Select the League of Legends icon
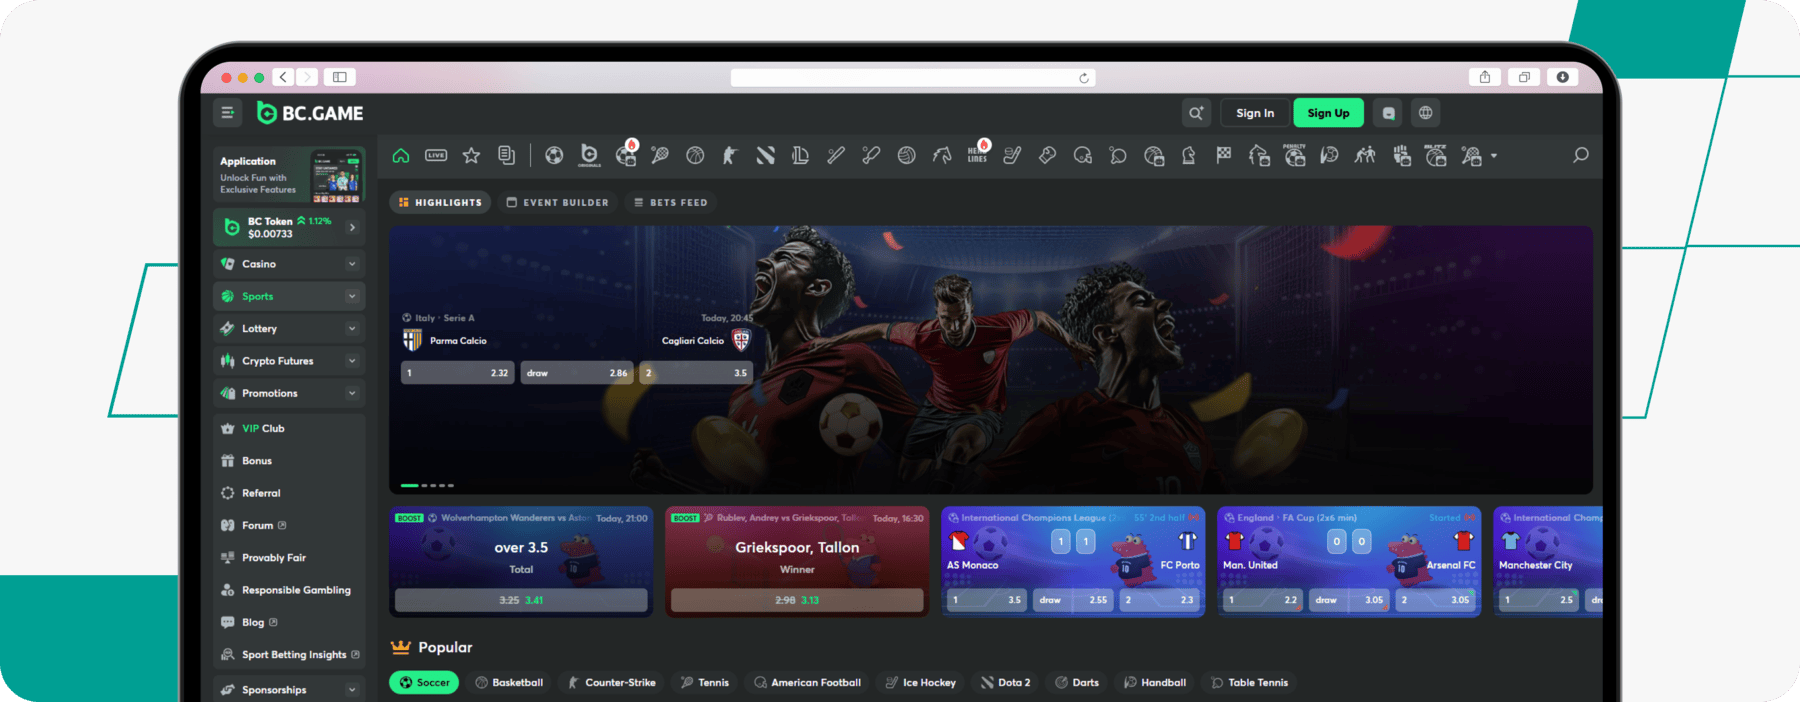This screenshot has width=1800, height=702. (x=800, y=155)
